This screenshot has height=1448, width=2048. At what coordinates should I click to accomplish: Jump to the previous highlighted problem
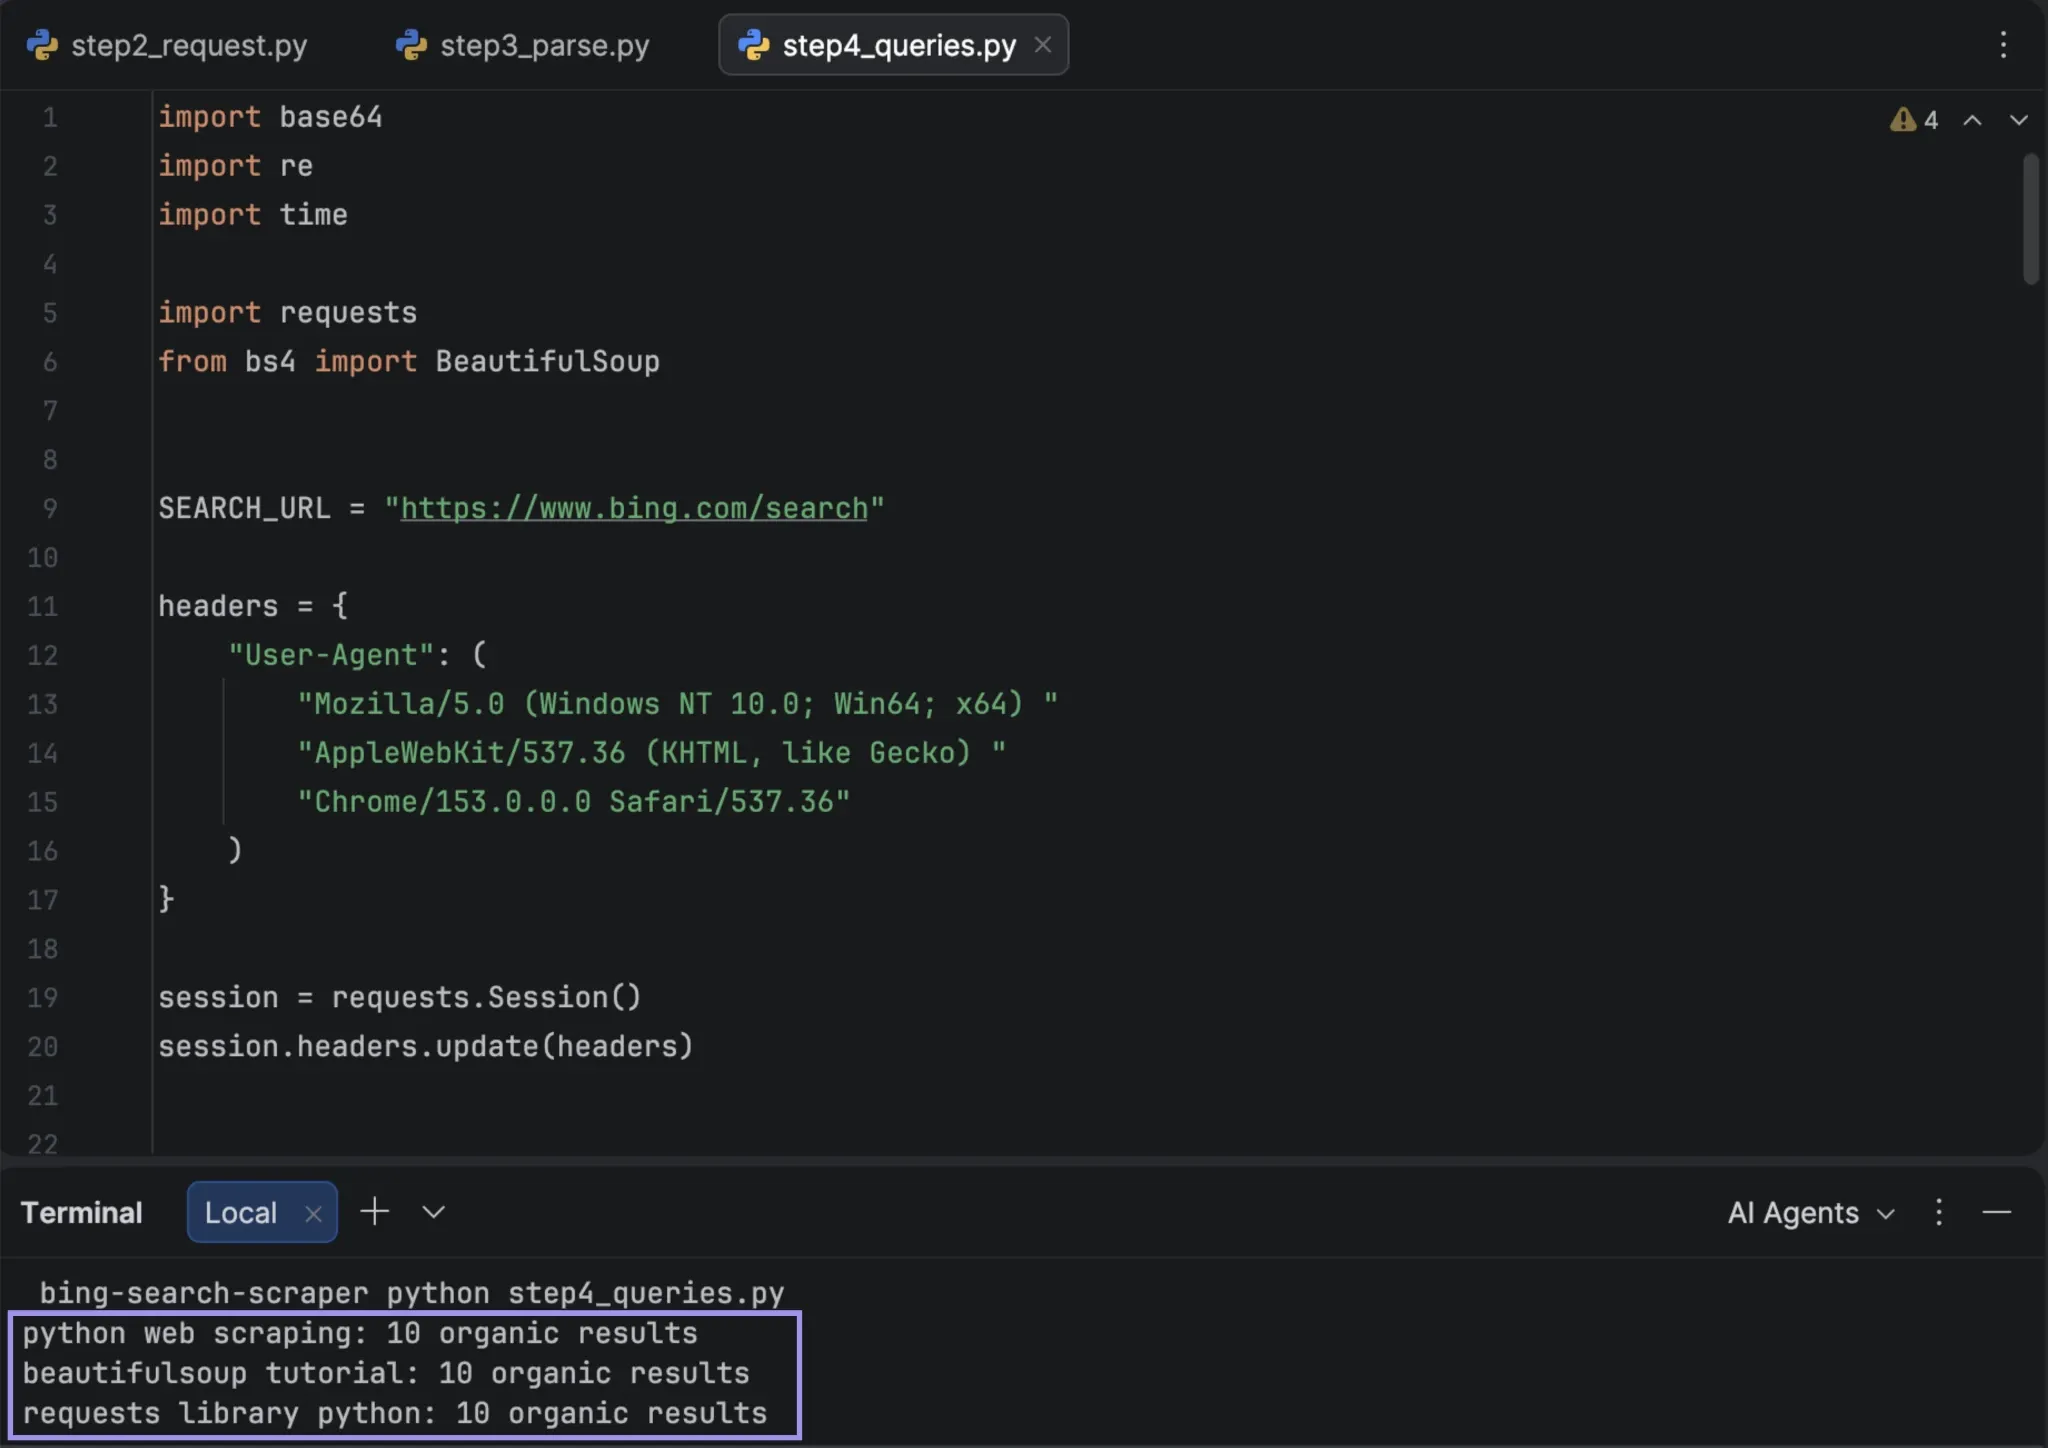coord(1972,120)
